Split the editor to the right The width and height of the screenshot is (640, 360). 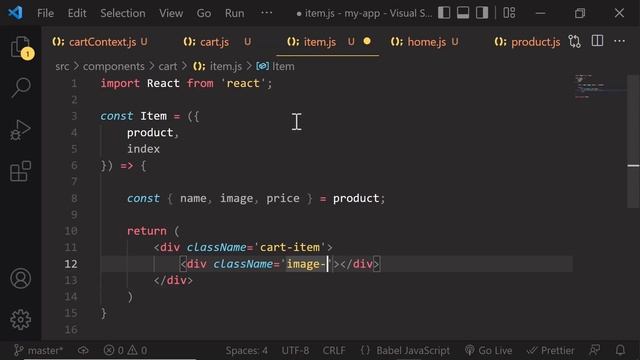click(597, 41)
